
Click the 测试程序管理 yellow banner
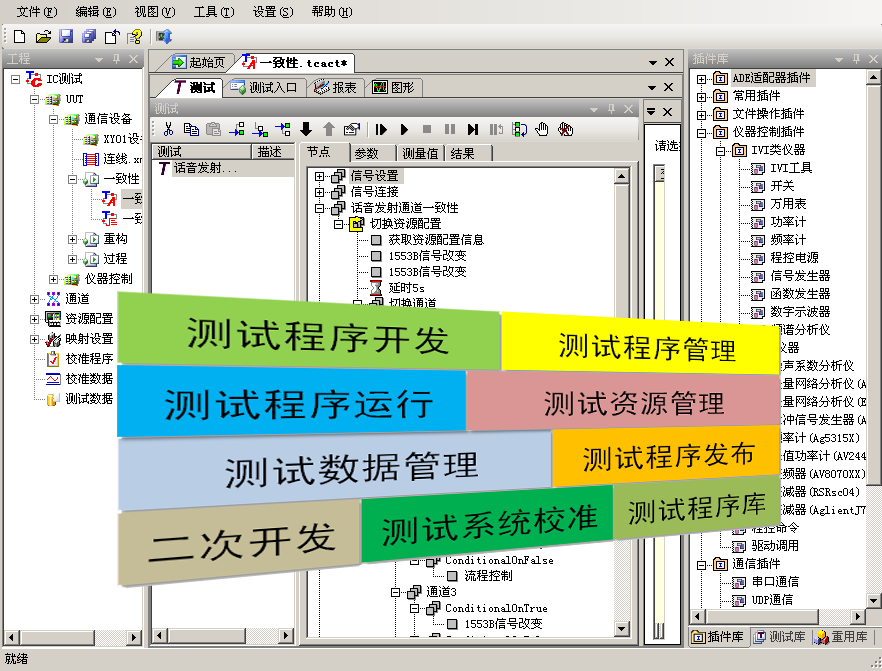click(x=640, y=345)
